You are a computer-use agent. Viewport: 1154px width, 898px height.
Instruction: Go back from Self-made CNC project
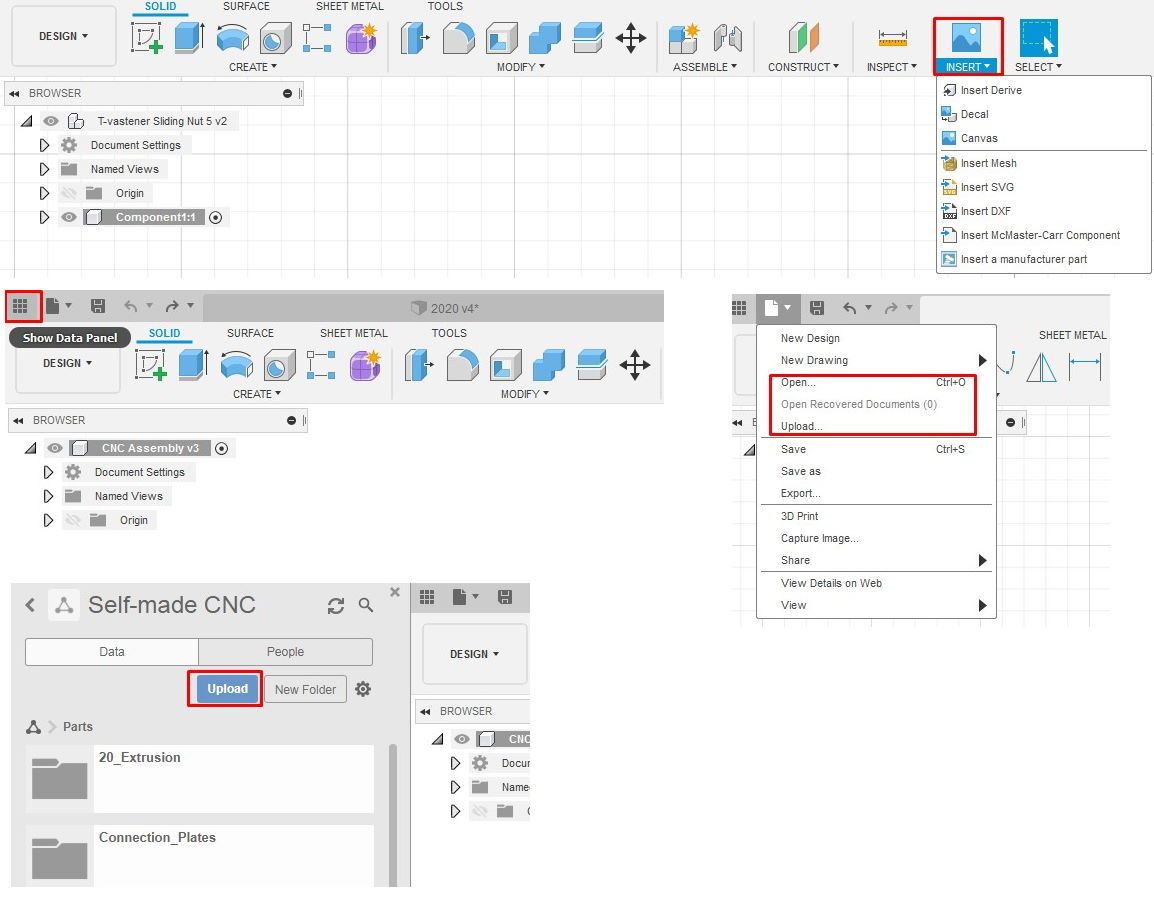tap(30, 605)
